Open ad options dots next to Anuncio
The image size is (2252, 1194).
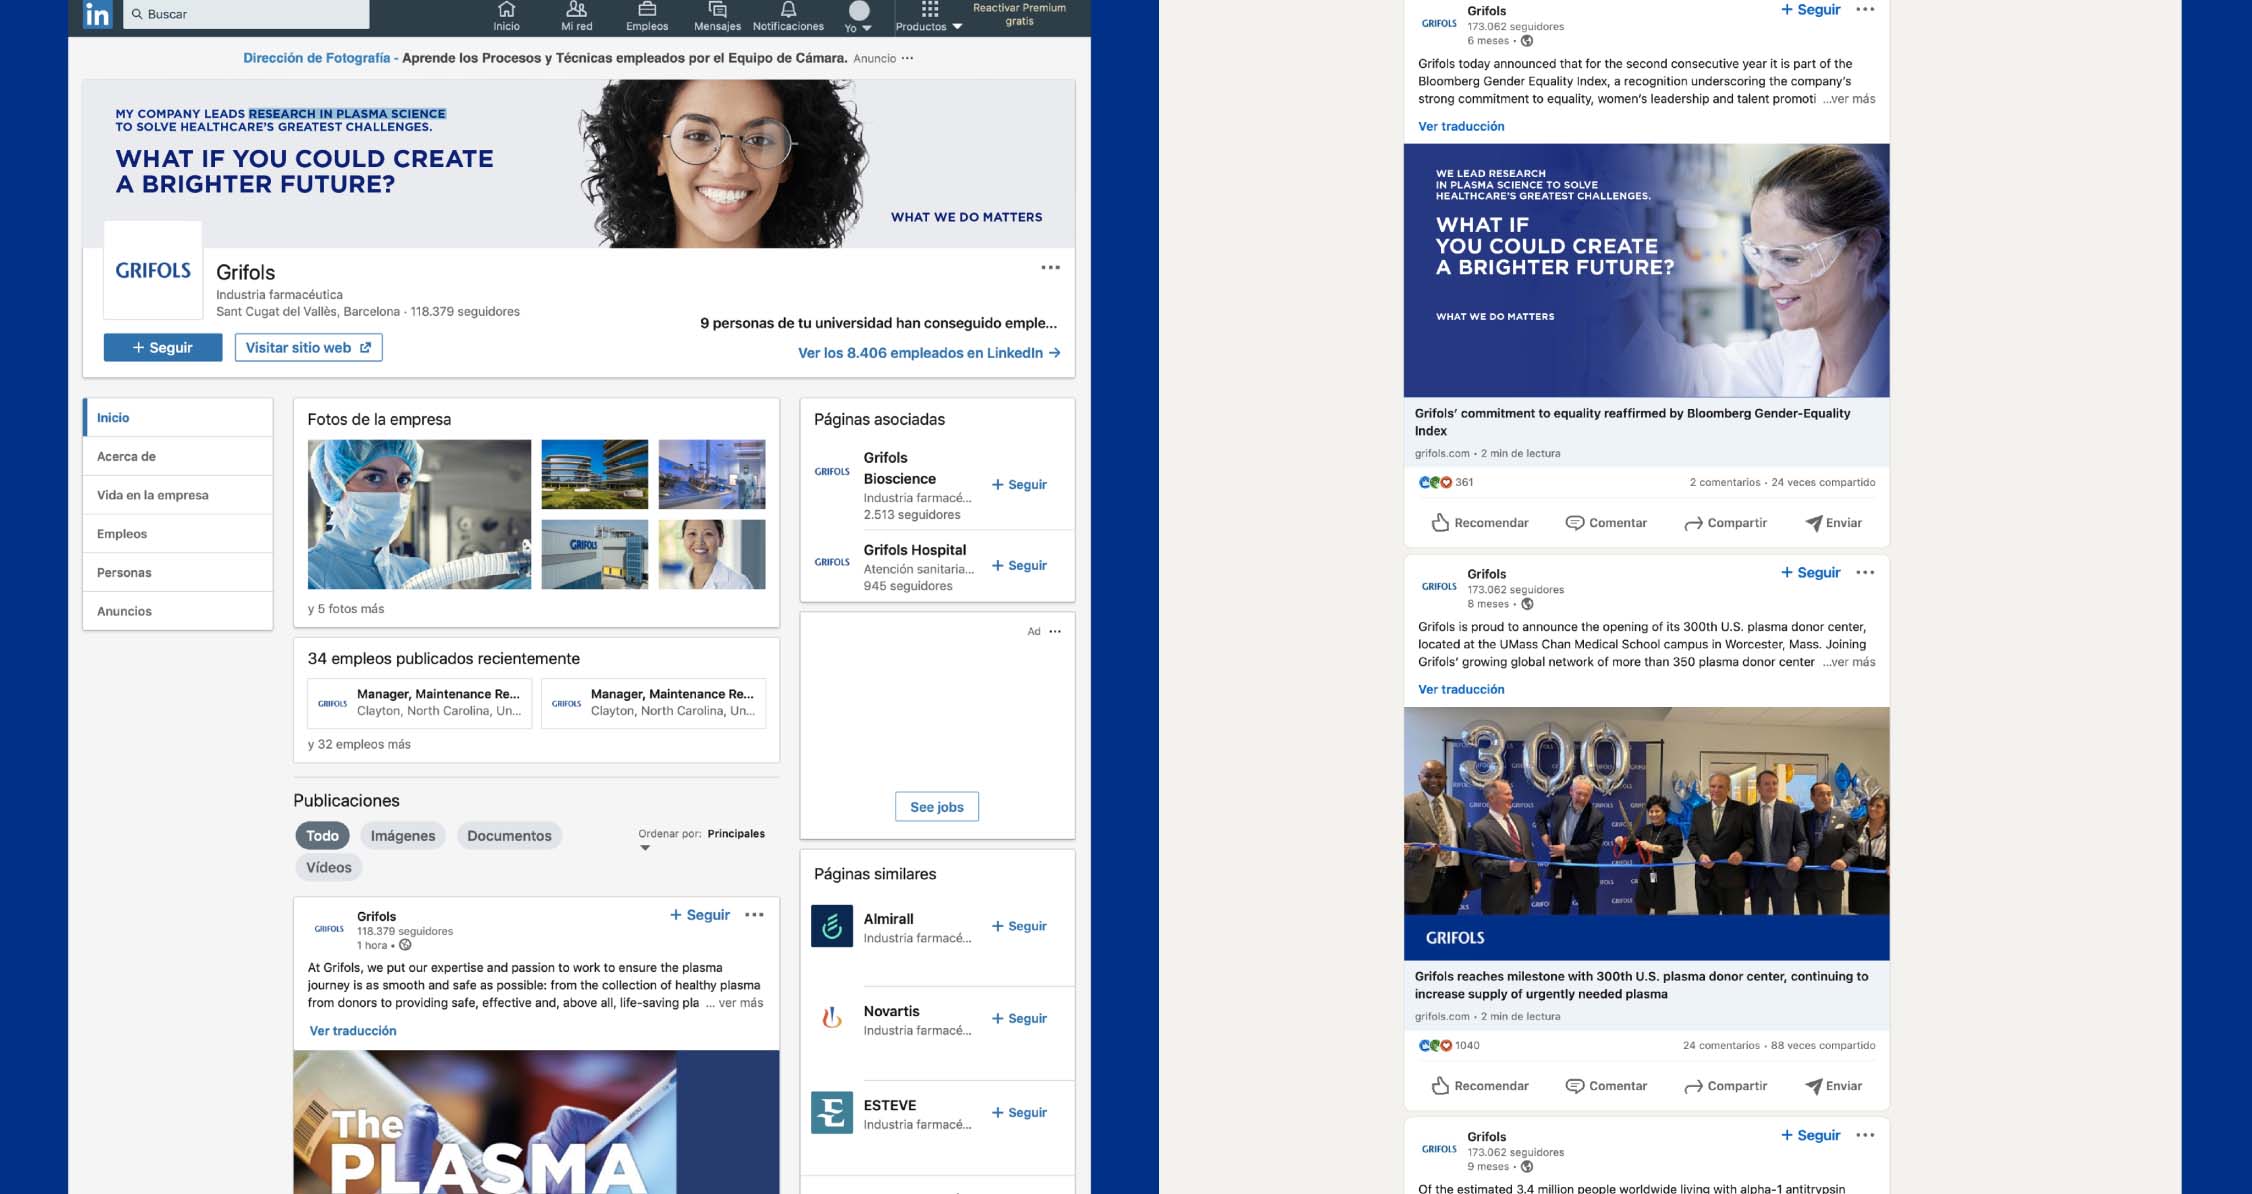pyautogui.click(x=907, y=58)
